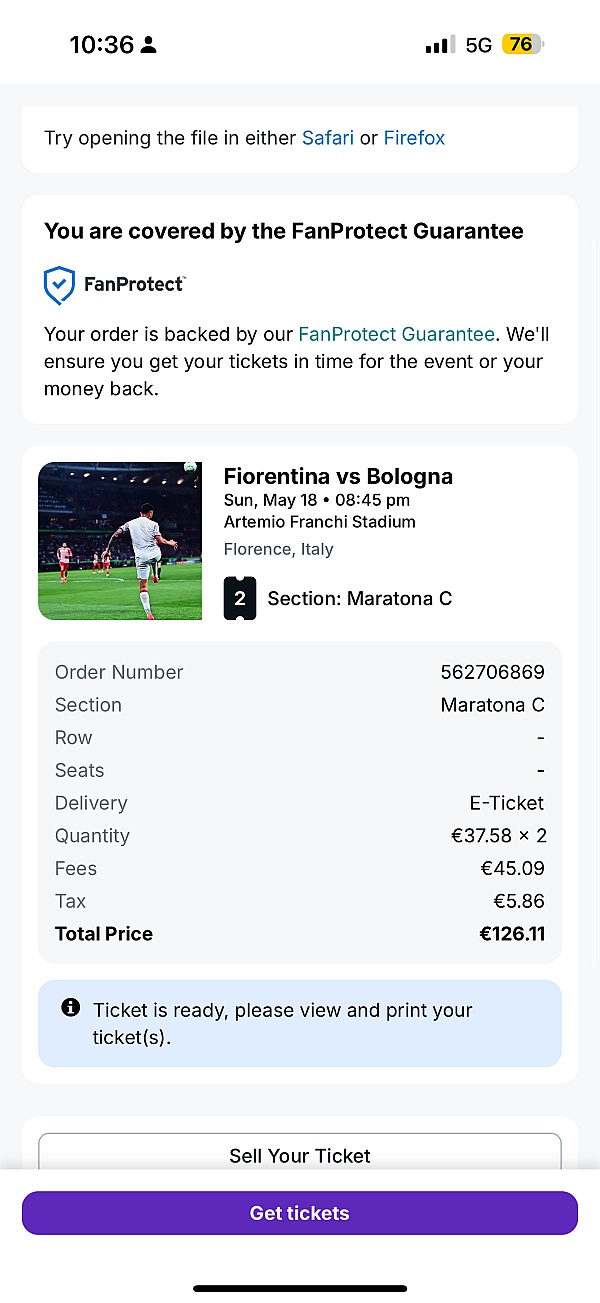Open the FanProtect Guarantee link
The image size is (600, 1303).
click(x=396, y=334)
